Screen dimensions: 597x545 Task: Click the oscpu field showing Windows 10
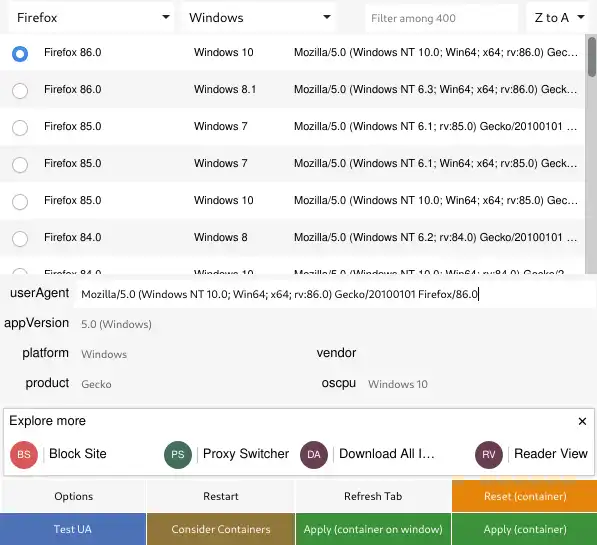pyautogui.click(x=478, y=384)
